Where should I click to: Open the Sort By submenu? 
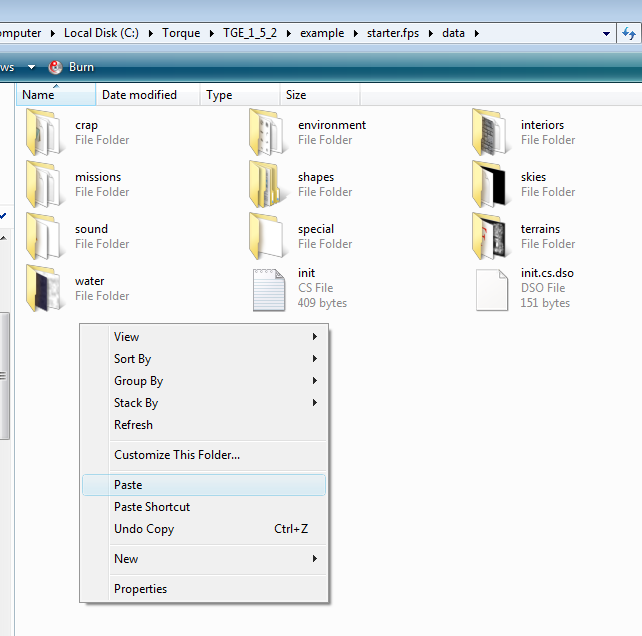[204, 359]
